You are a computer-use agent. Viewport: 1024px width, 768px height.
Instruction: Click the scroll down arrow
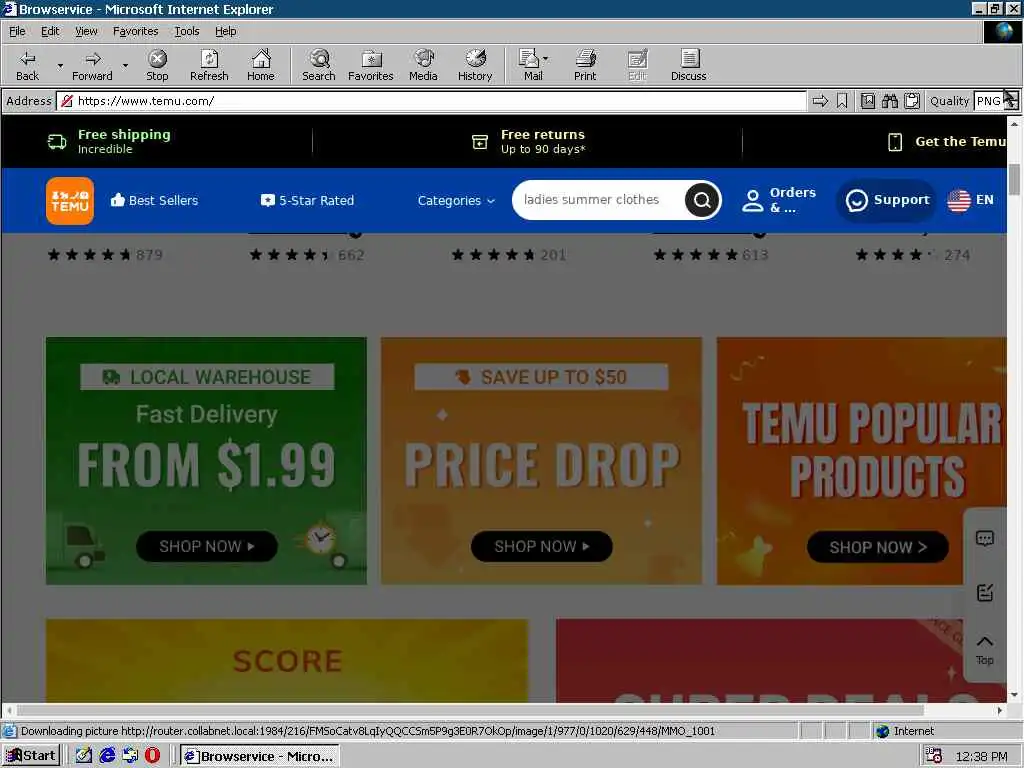pos(1014,695)
